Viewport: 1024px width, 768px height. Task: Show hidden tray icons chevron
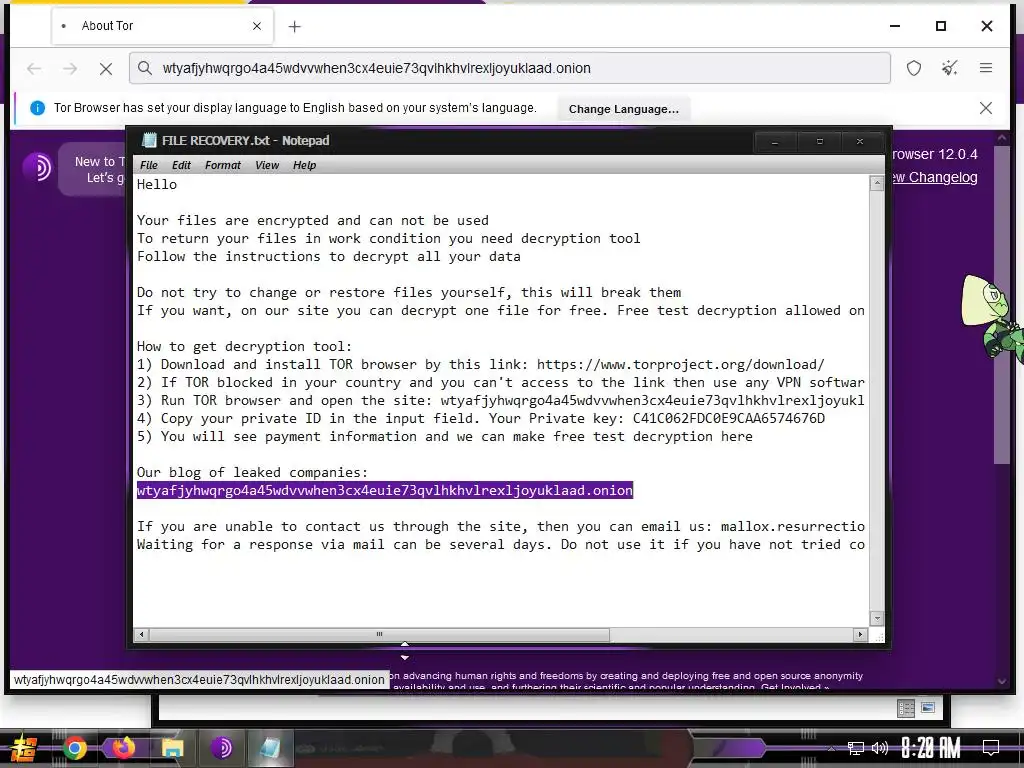pos(831,748)
